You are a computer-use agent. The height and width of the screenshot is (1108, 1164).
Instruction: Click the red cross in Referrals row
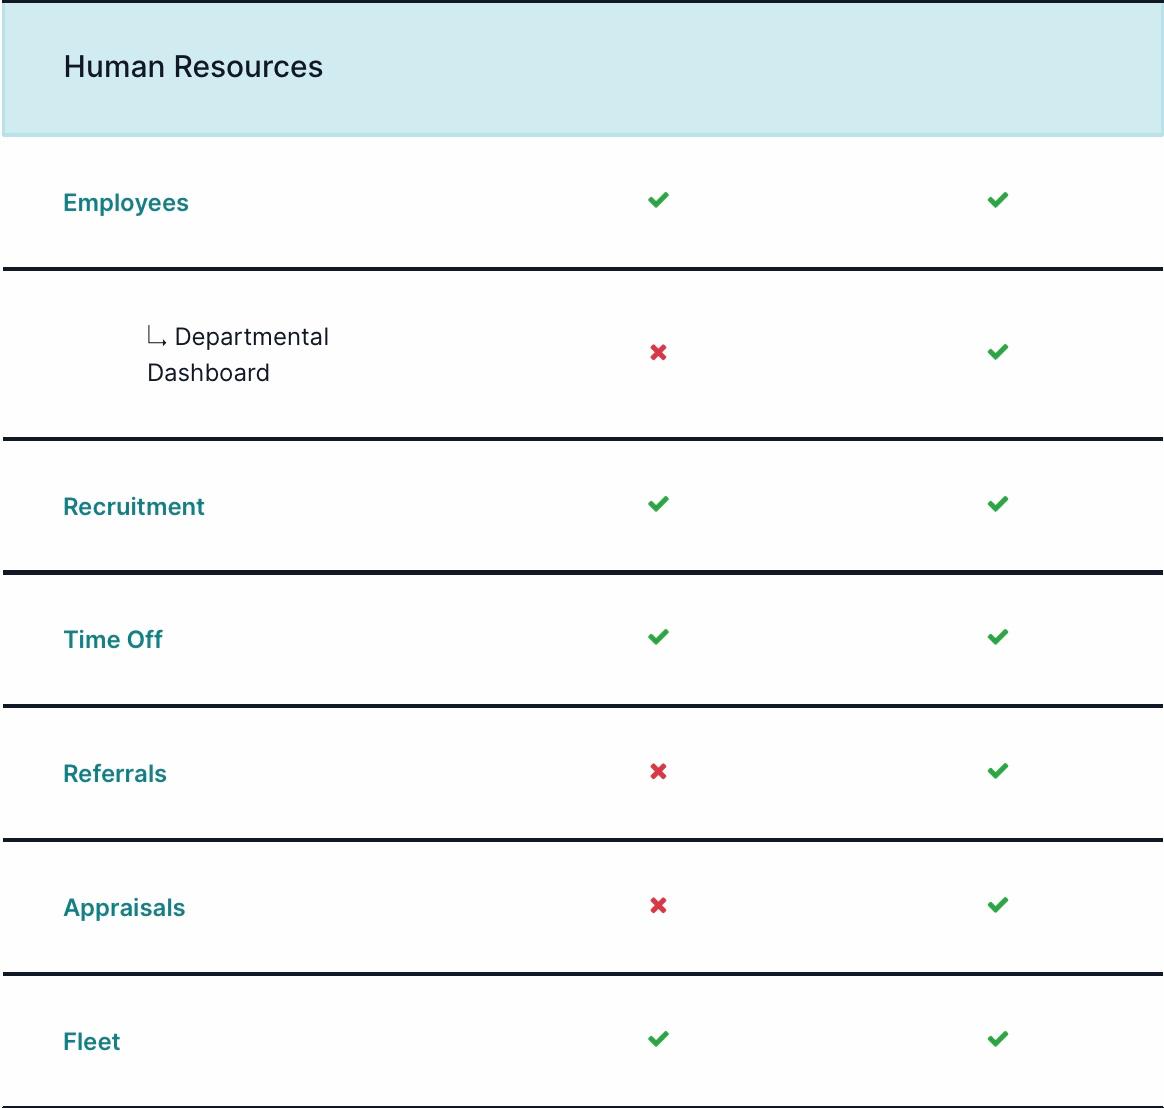[658, 771]
